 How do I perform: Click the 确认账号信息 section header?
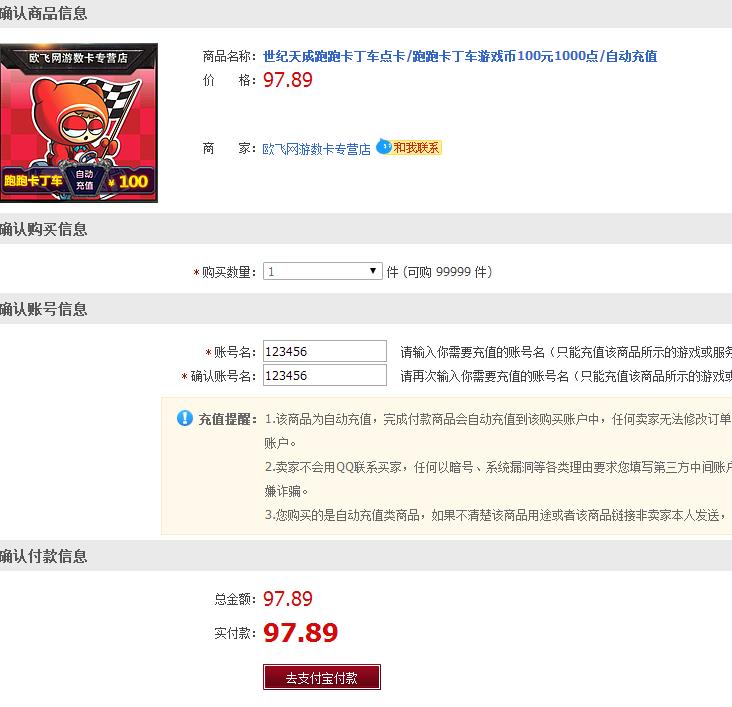[43, 309]
